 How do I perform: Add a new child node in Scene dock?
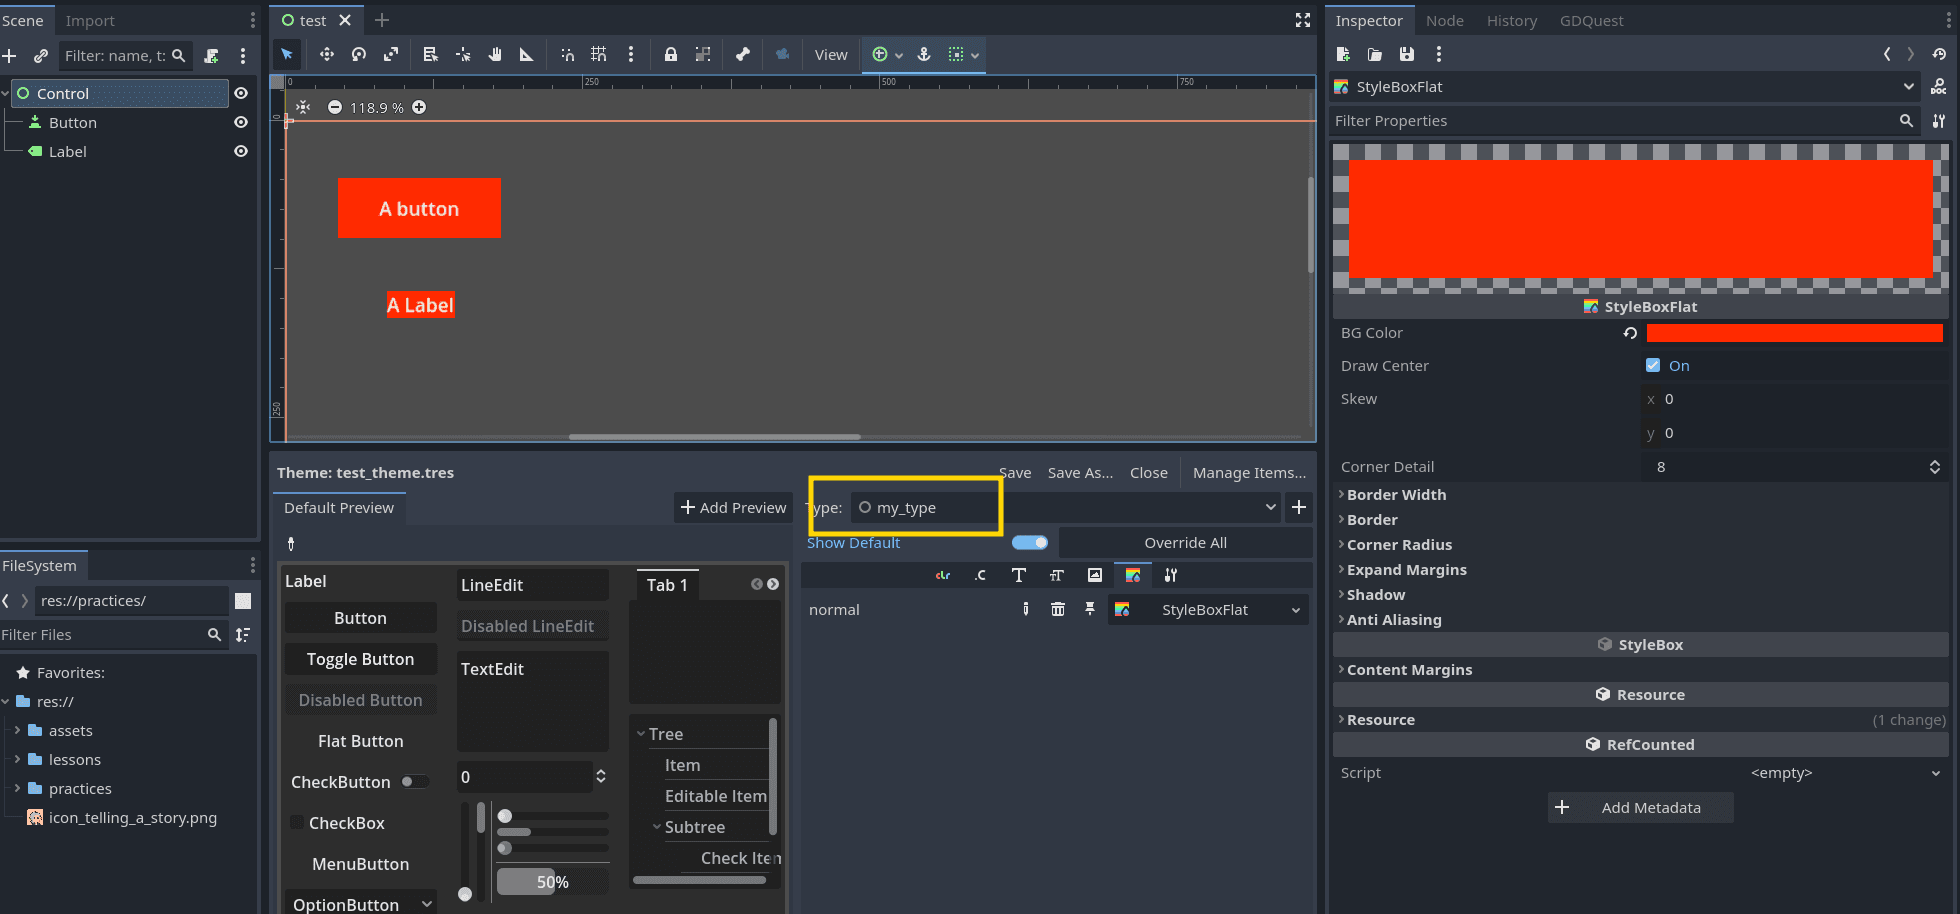[10, 56]
